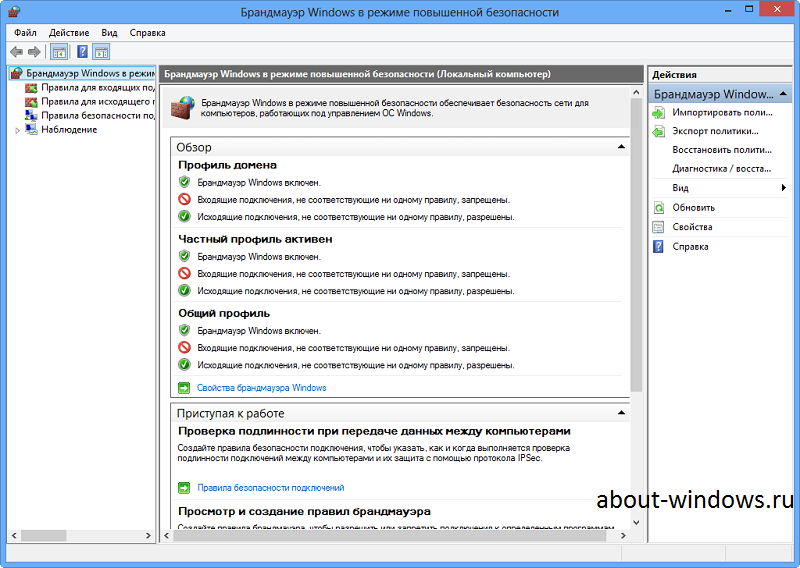
Task: Select the root Брандмауэр Windows tree node
Action: pyautogui.click(x=90, y=73)
